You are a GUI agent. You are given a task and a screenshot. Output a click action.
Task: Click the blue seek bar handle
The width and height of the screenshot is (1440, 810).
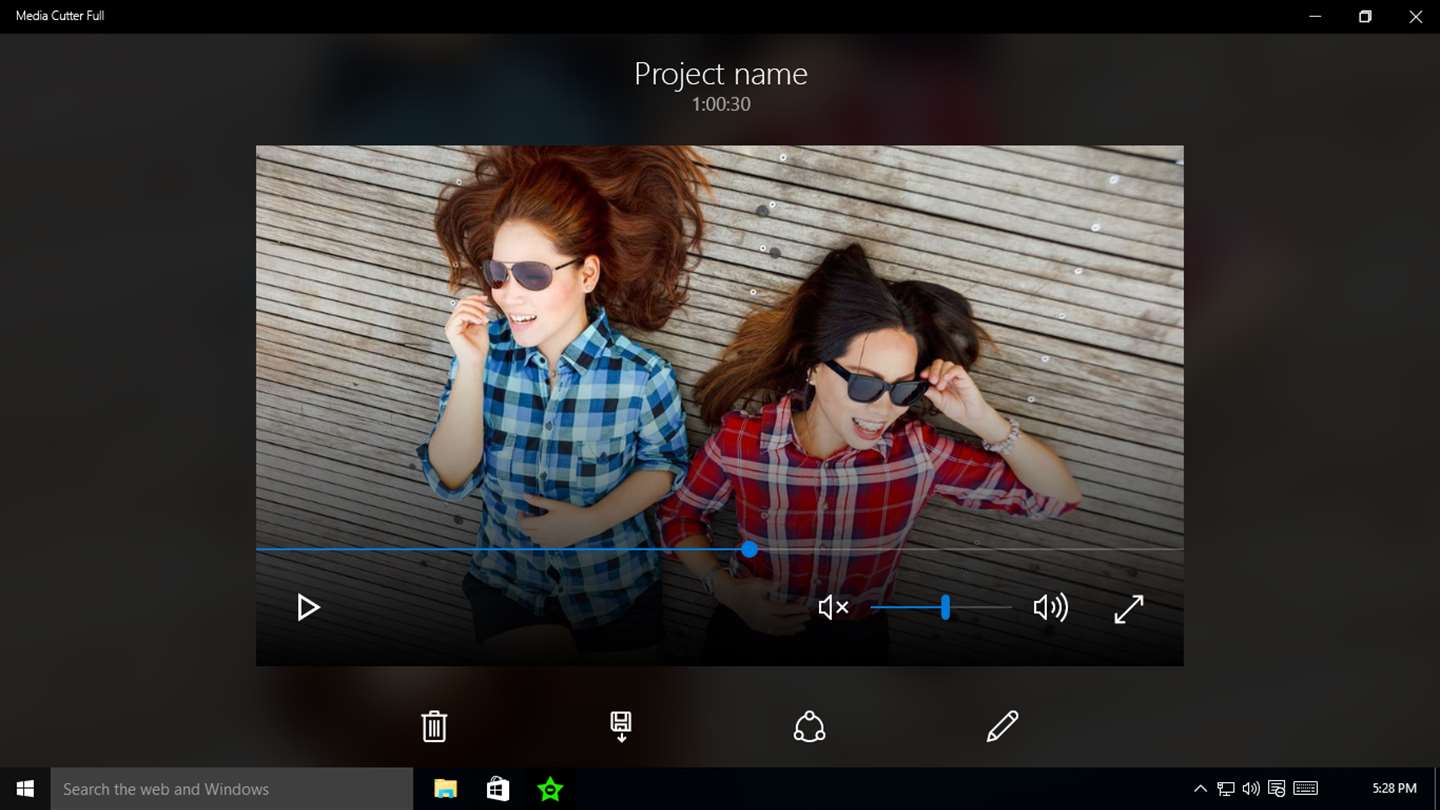coord(749,549)
